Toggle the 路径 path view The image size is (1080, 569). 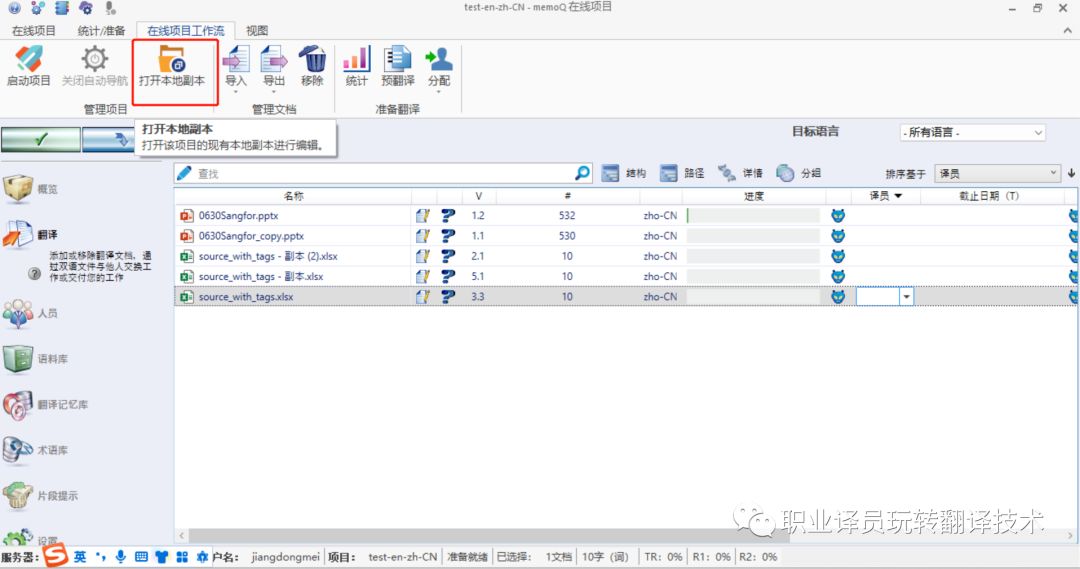coord(682,173)
